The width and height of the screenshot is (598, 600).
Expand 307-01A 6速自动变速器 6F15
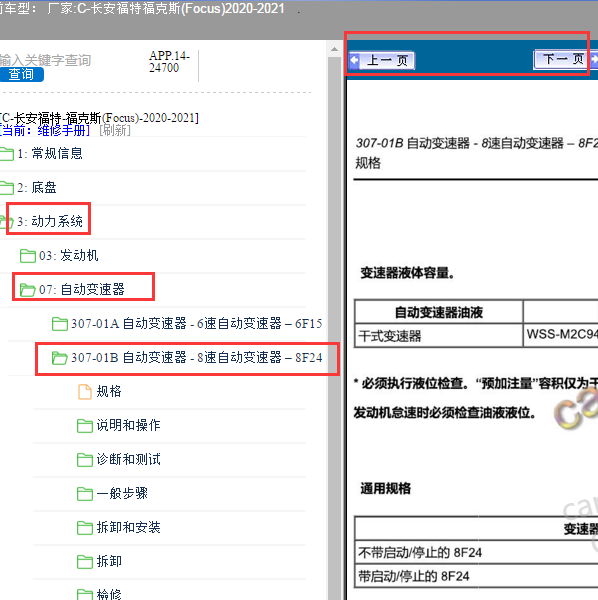196,323
